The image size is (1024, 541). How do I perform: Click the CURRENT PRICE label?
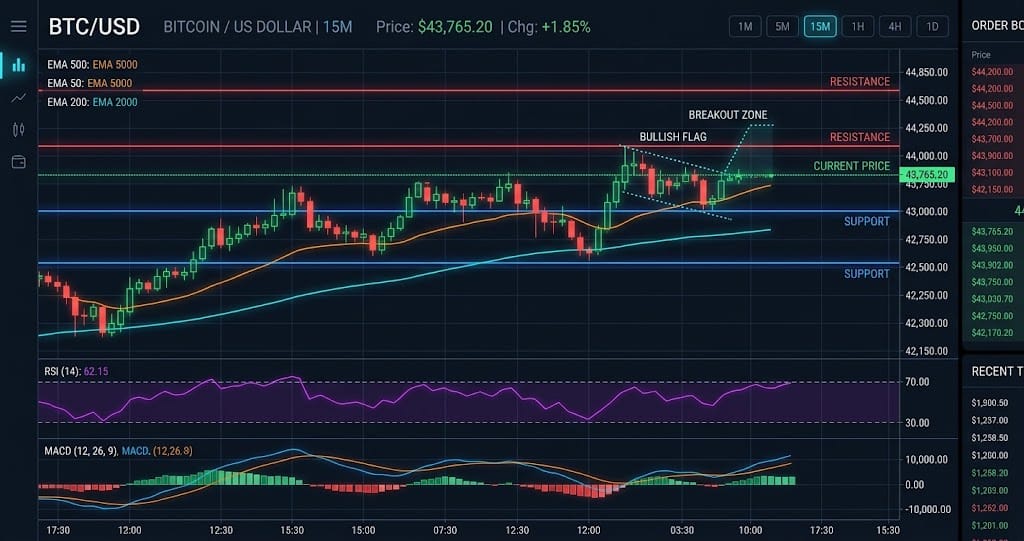point(852,166)
